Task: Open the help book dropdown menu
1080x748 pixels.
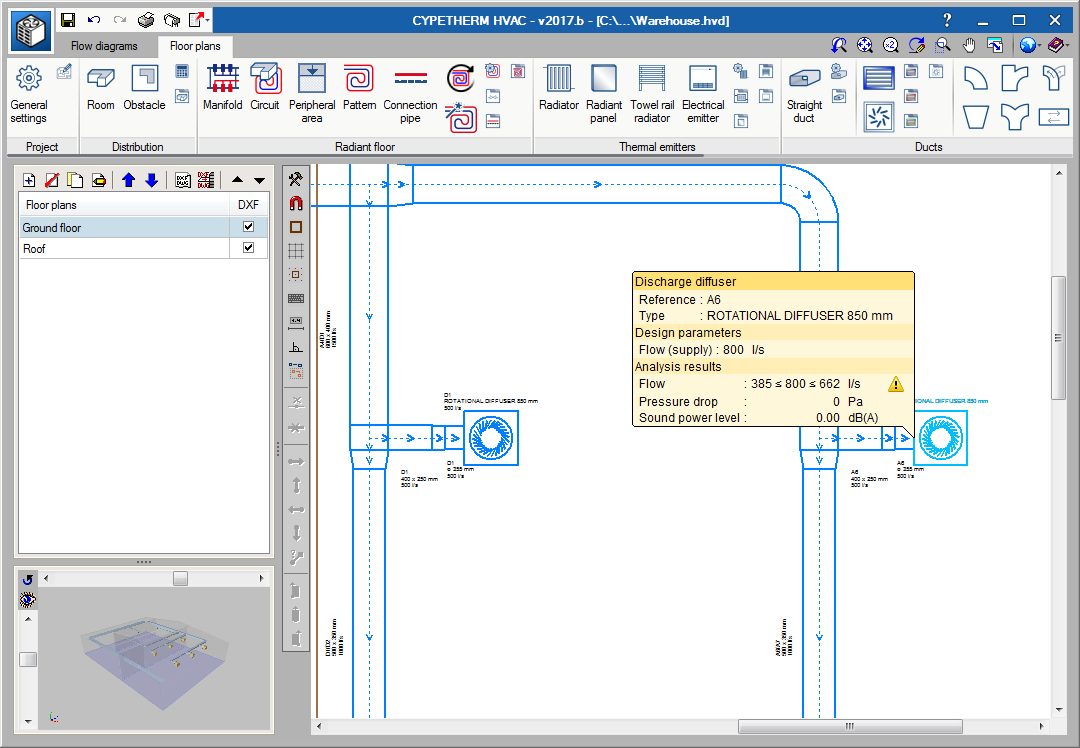Action: click(x=1068, y=45)
